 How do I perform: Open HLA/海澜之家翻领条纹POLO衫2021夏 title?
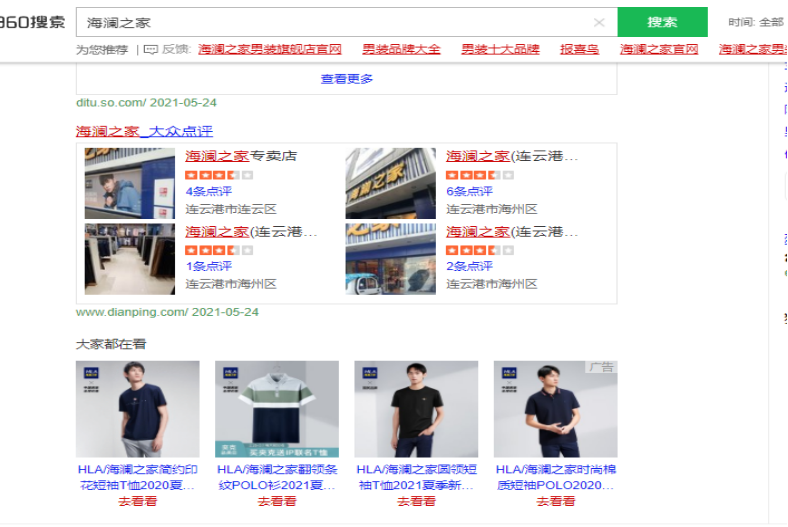277,477
